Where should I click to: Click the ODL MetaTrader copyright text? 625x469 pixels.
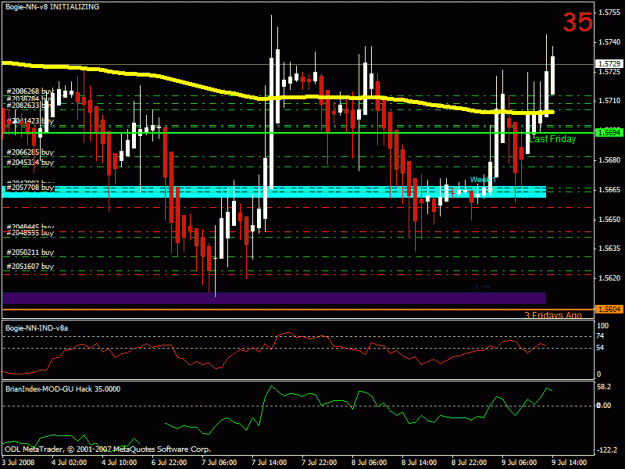click(x=108, y=449)
